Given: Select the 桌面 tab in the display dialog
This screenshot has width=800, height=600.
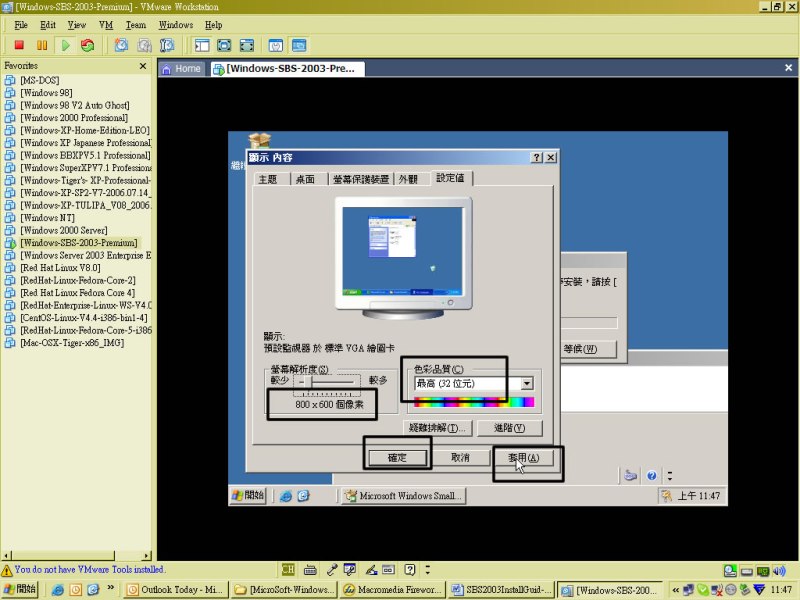Looking at the screenshot, I should (x=305, y=179).
